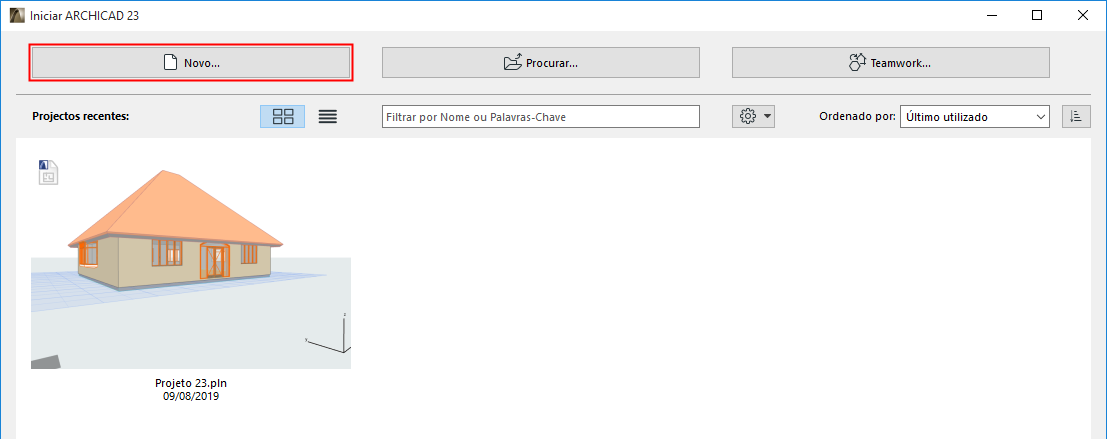Toggle the sort order direction icon

tap(1076, 116)
